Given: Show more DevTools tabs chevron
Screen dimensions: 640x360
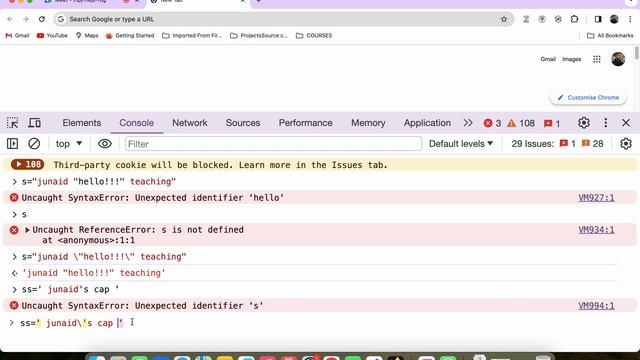Looking at the screenshot, I should pyautogui.click(x=468, y=123).
